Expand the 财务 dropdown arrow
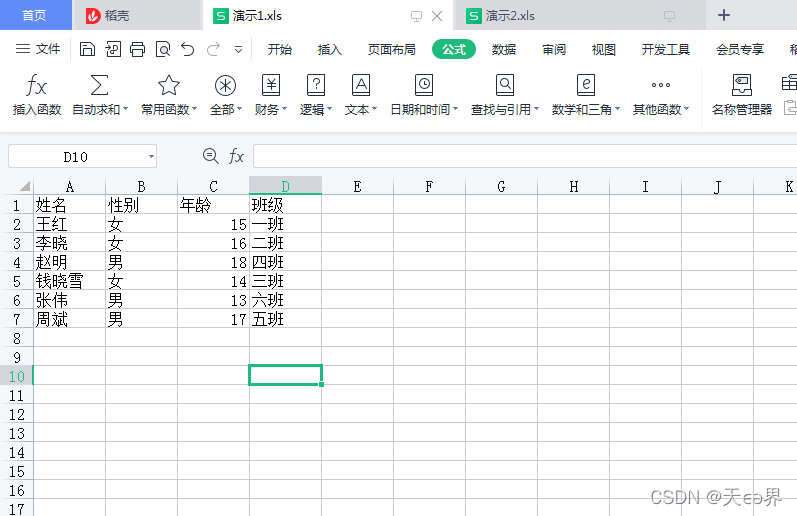This screenshot has height=516, width=797. [284, 109]
